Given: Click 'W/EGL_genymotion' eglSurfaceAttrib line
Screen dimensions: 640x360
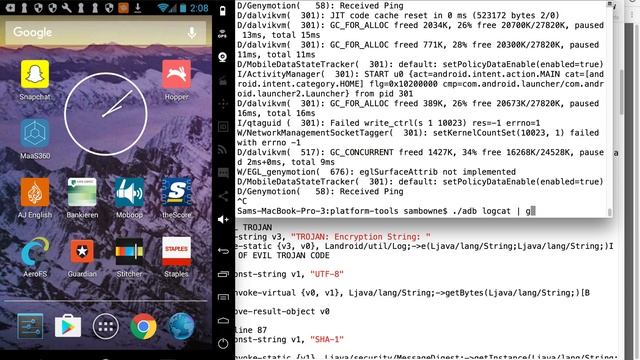Looking at the screenshot, I should click(x=376, y=172).
